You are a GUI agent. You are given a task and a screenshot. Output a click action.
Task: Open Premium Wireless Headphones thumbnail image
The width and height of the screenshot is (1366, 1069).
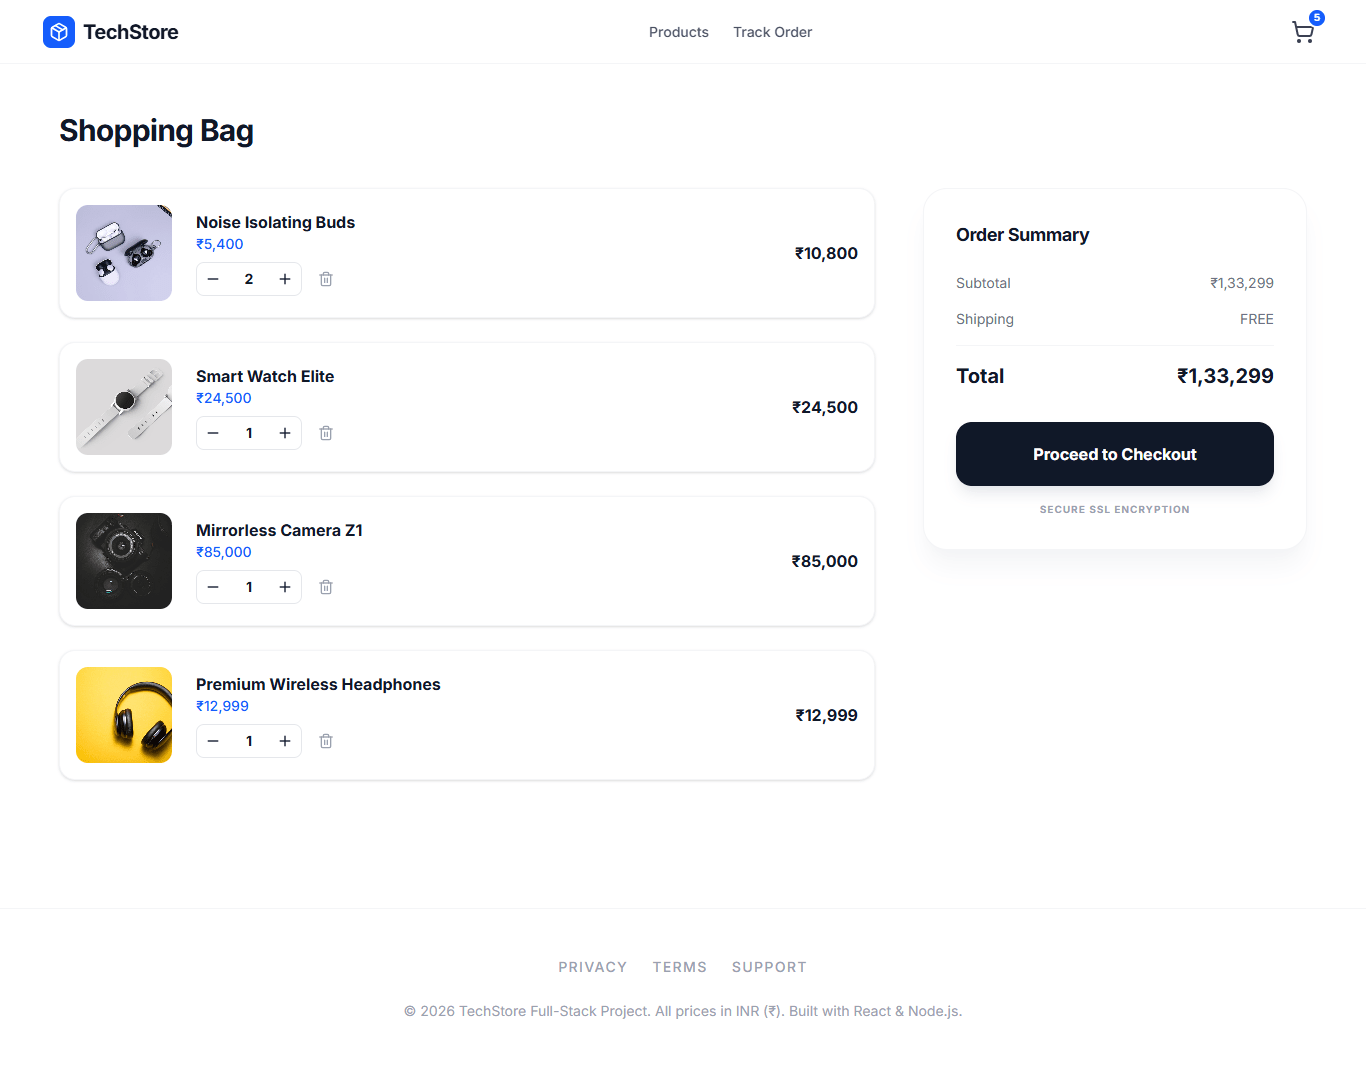coord(124,715)
